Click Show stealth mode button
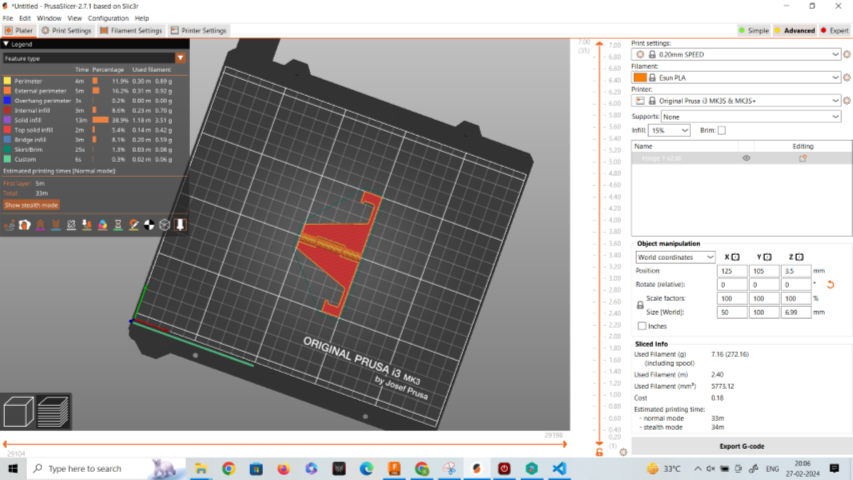 tap(31, 205)
